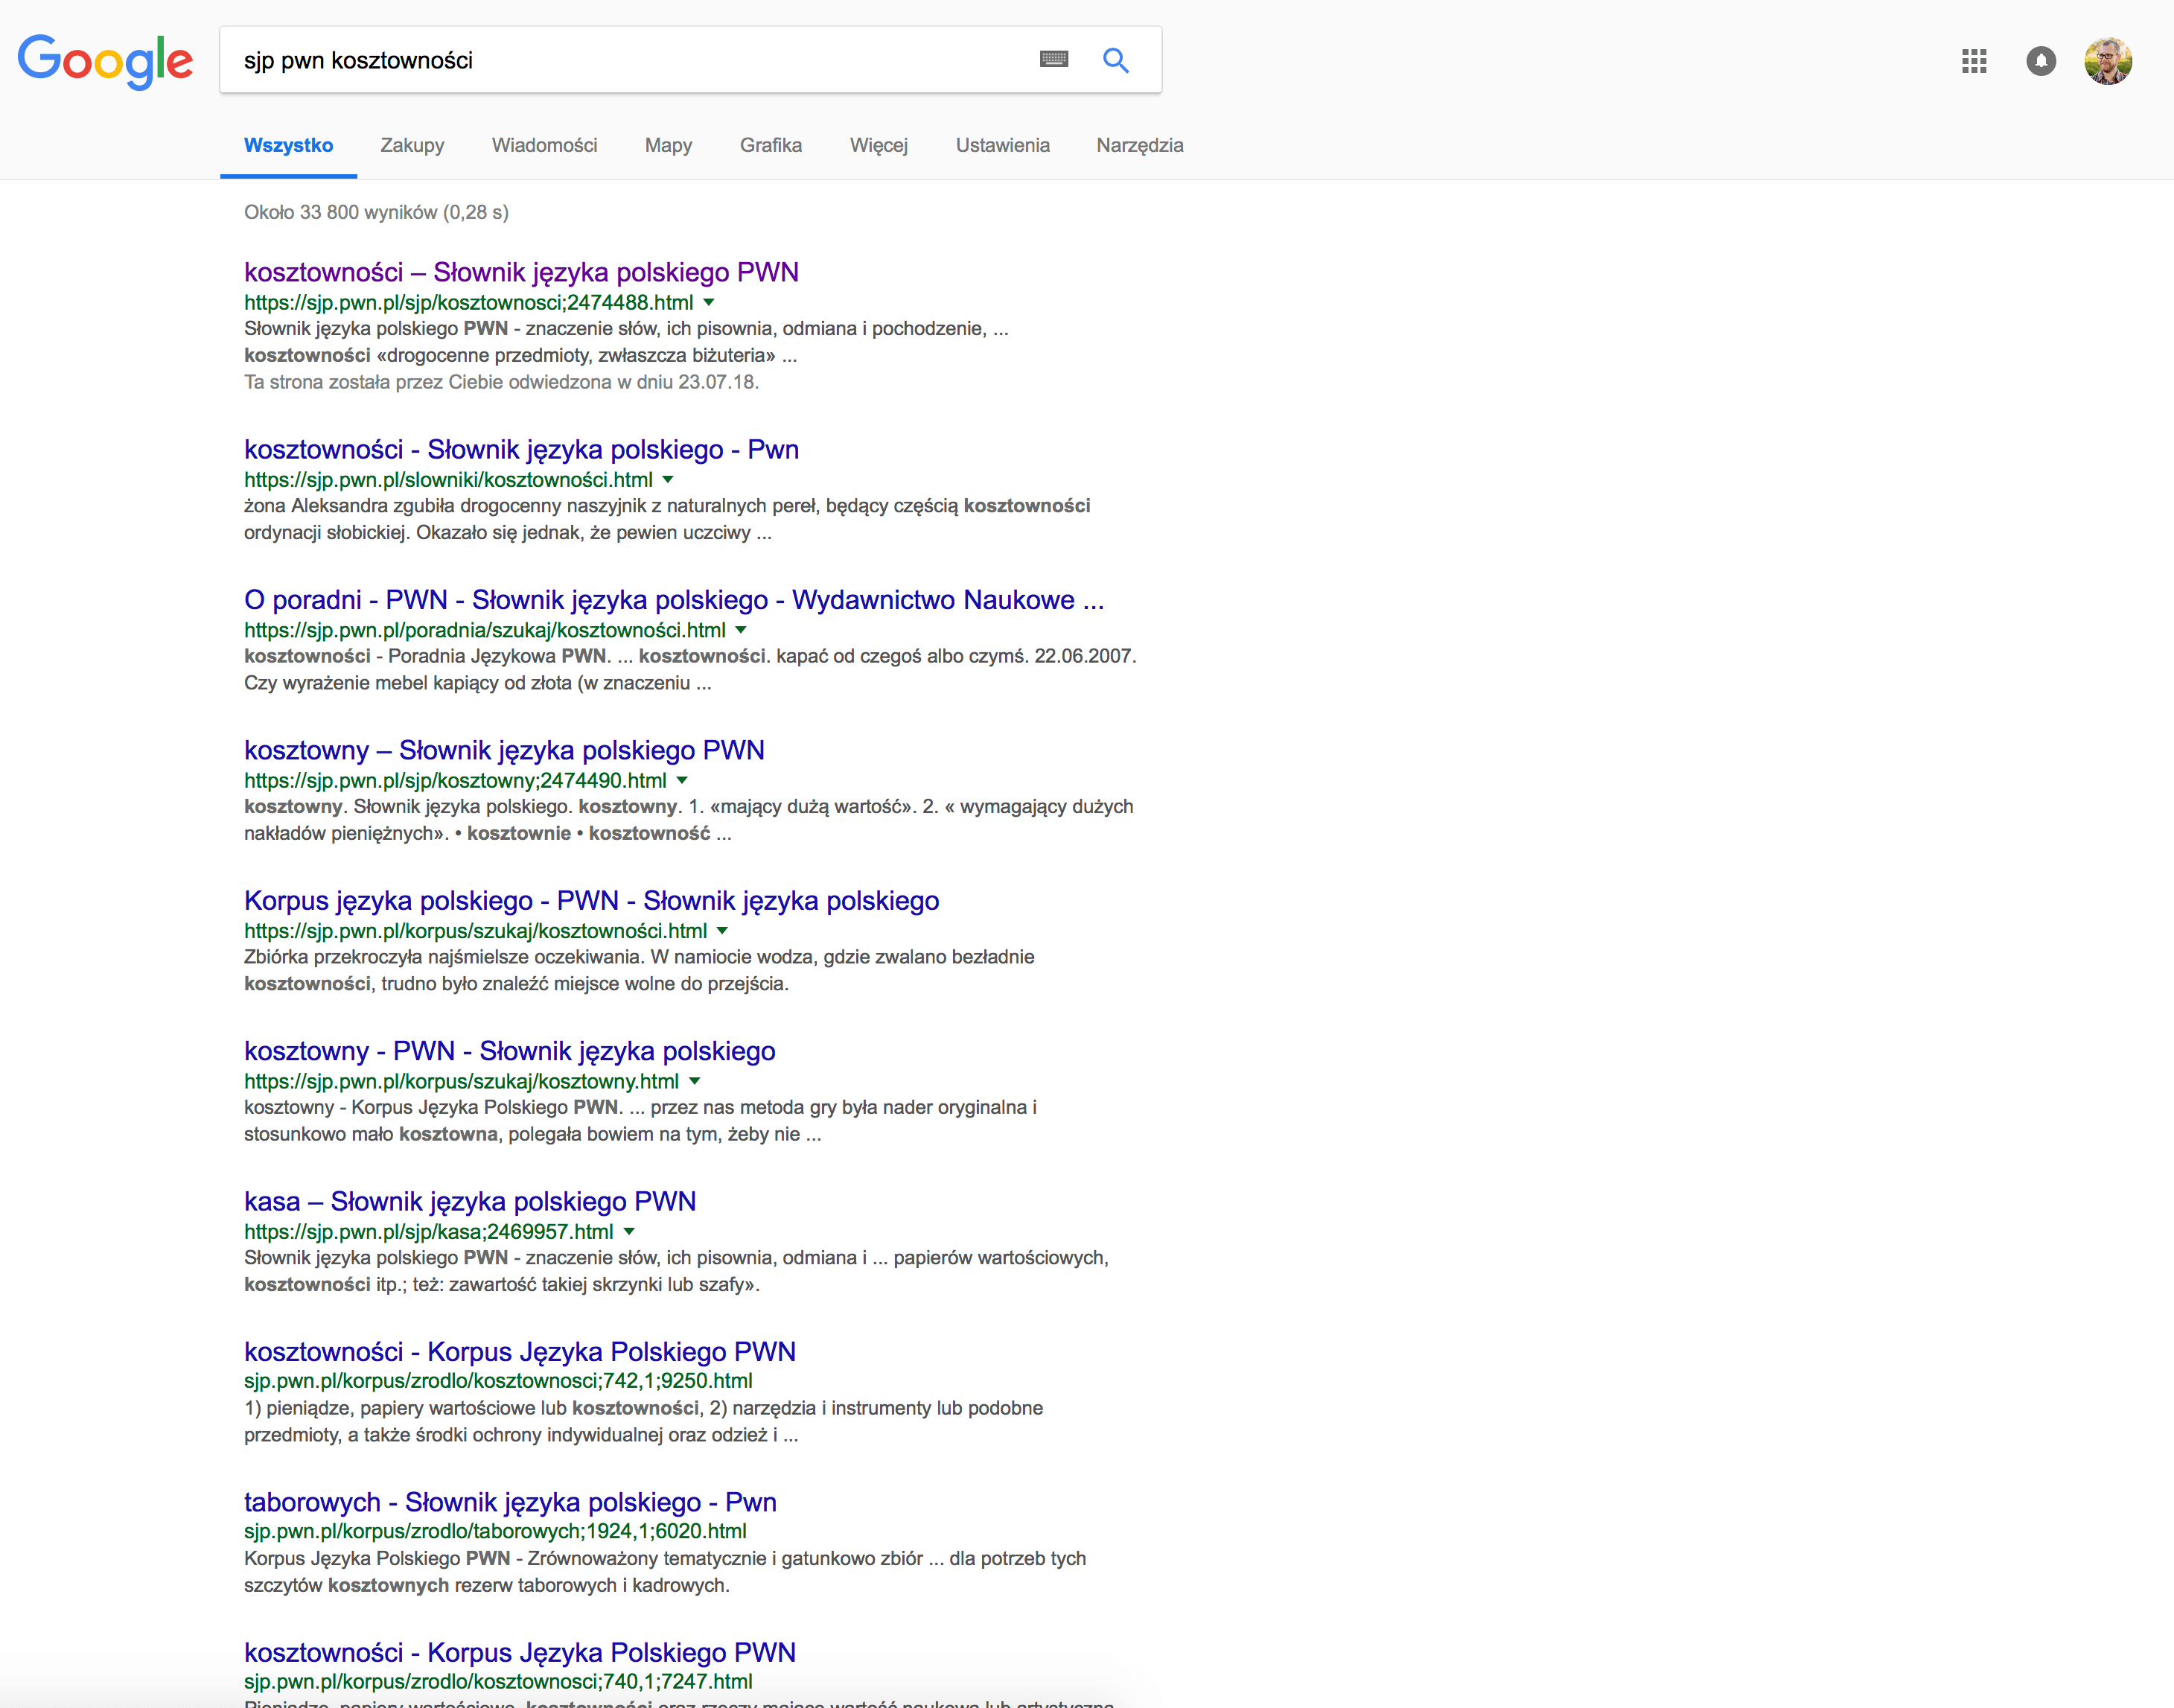The height and width of the screenshot is (1708, 2174).
Task: Open the Google account avatar
Action: 2108,61
